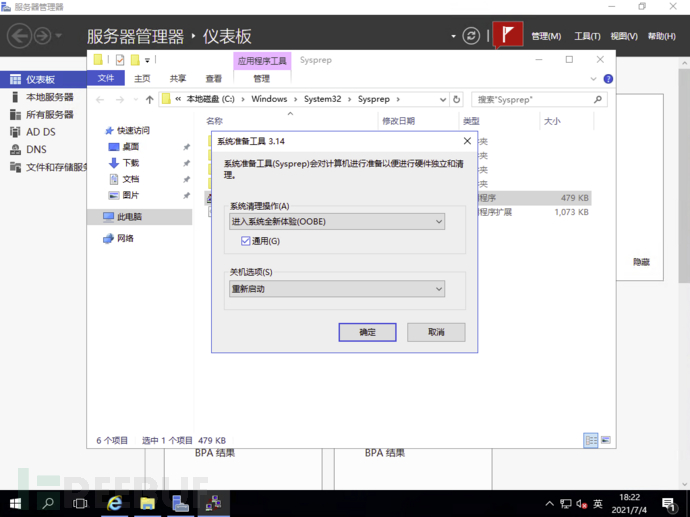
Task: Launch Internet Explorer from the taskbar
Action: pyautogui.click(x=114, y=503)
